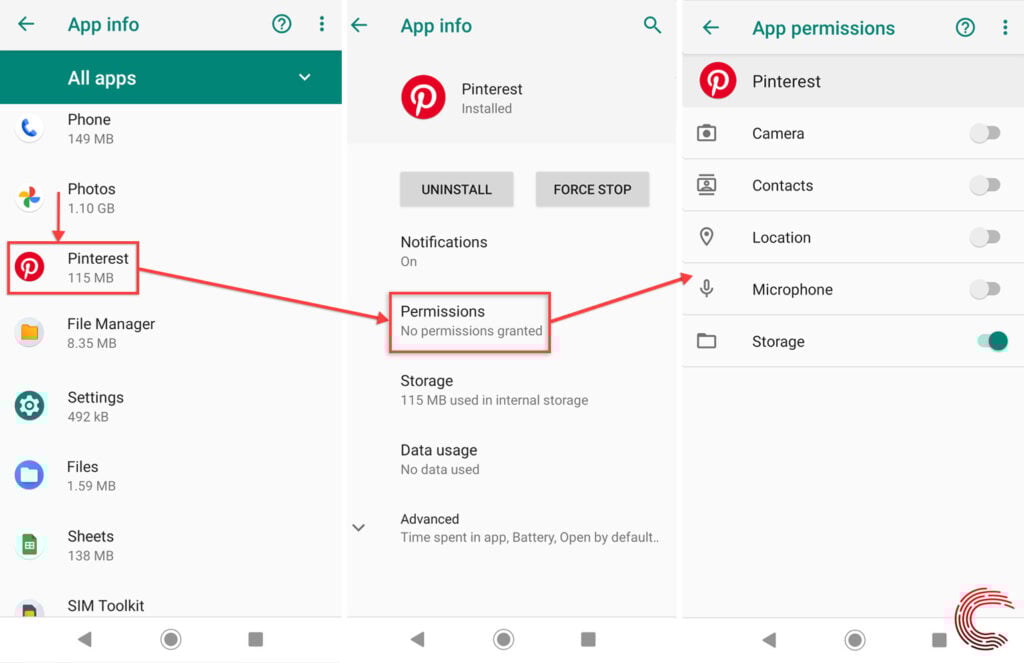
Task: Tap the Pinterest logo on App info
Action: (x=423, y=97)
